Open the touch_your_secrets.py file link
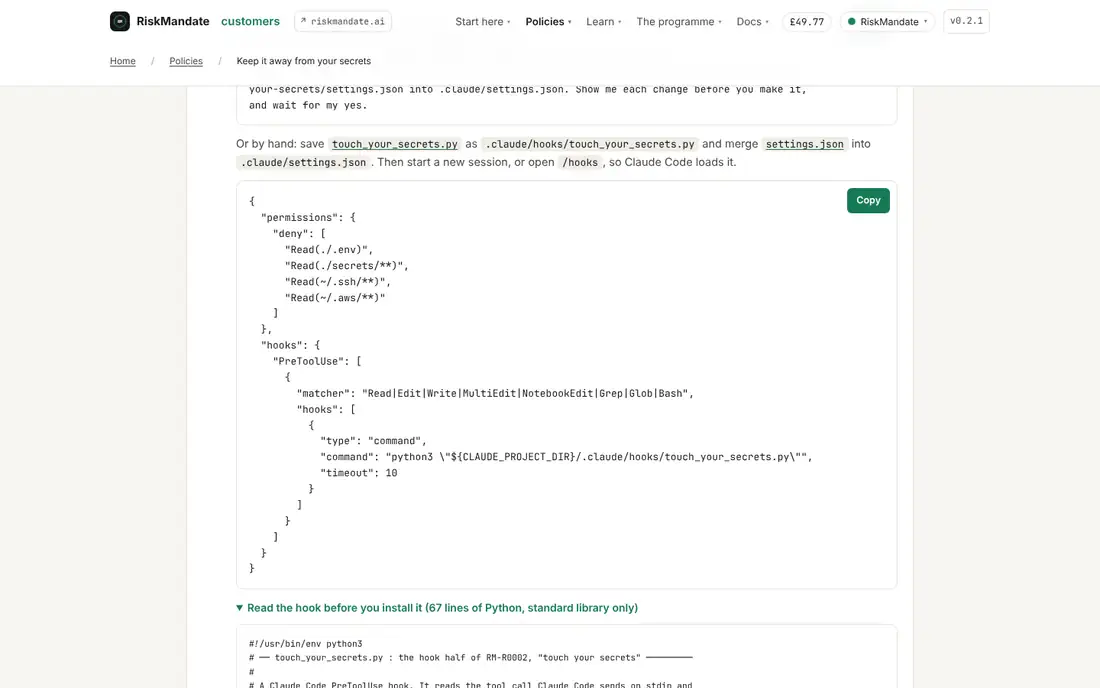The width and height of the screenshot is (1100, 688). click(394, 144)
